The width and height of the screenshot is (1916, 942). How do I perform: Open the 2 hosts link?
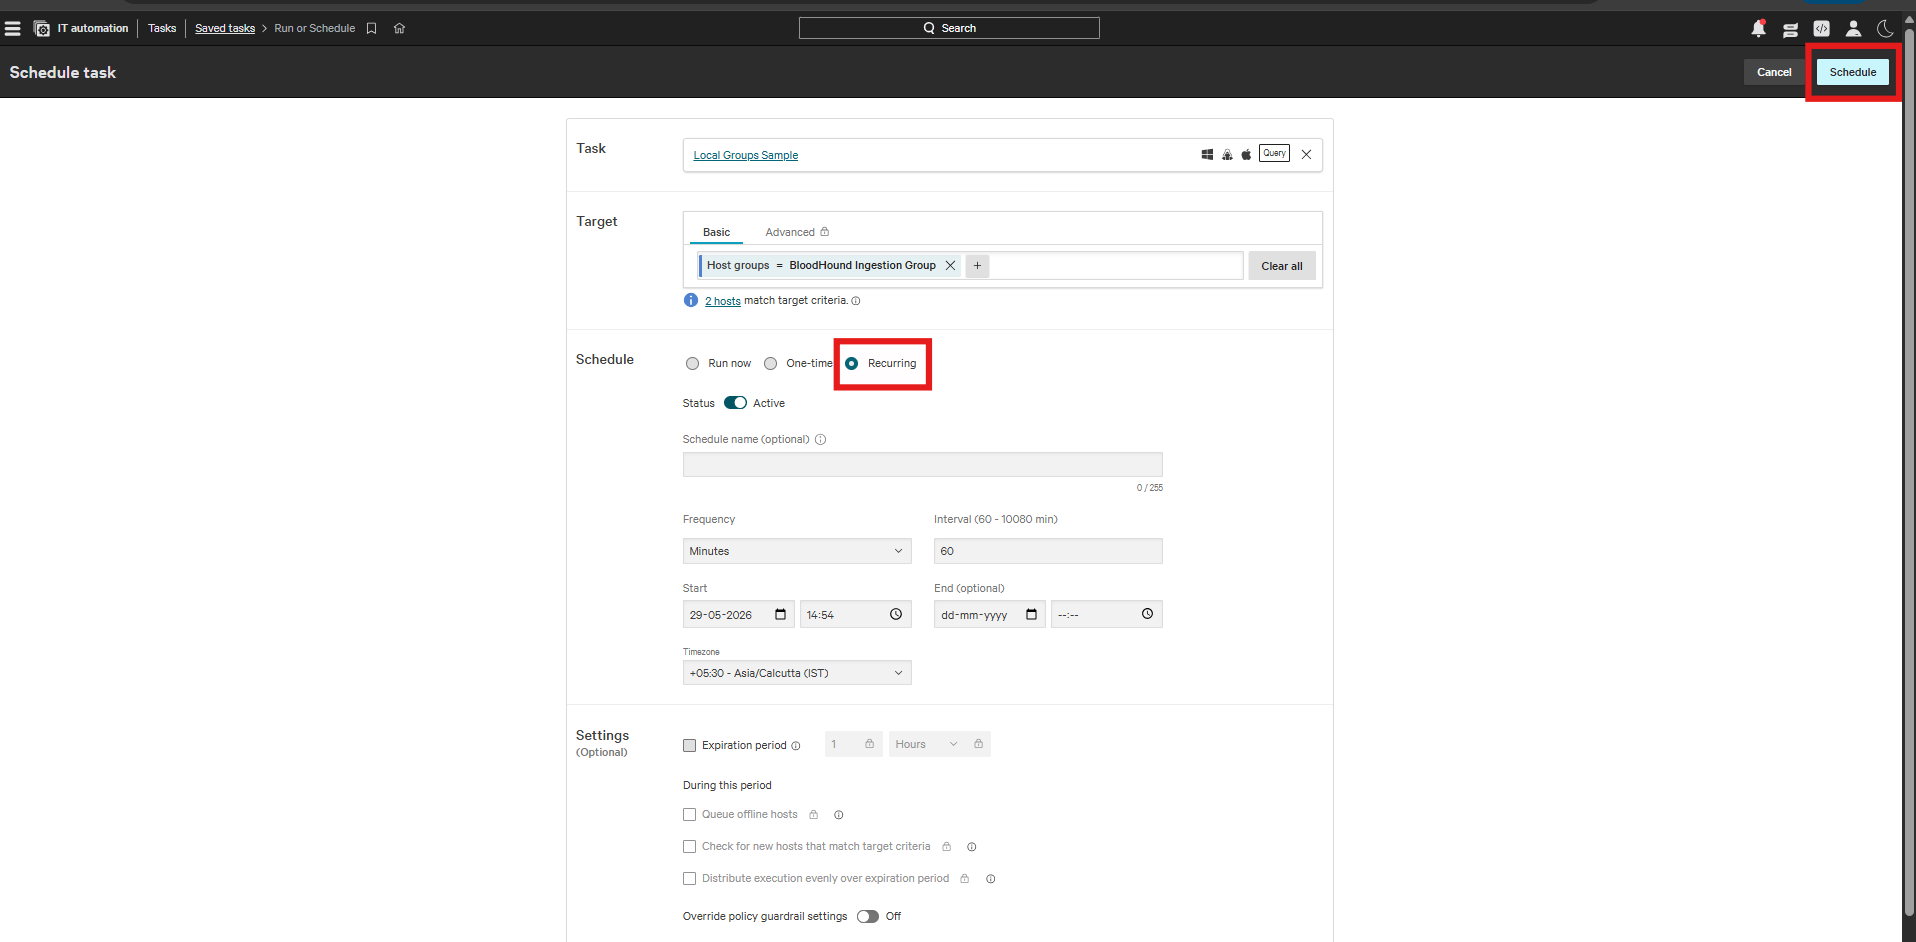tap(723, 301)
